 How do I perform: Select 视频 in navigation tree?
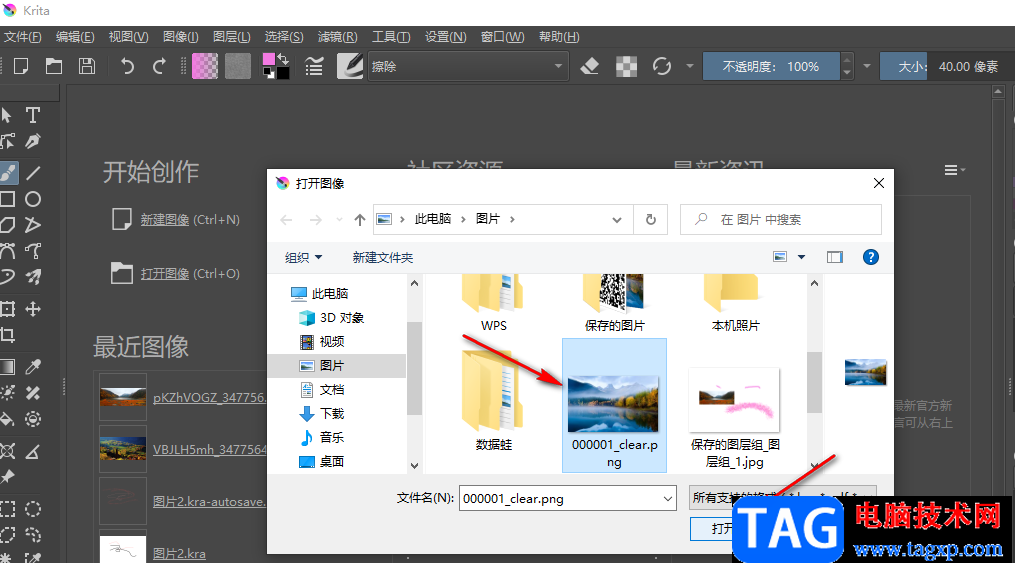(x=322, y=342)
